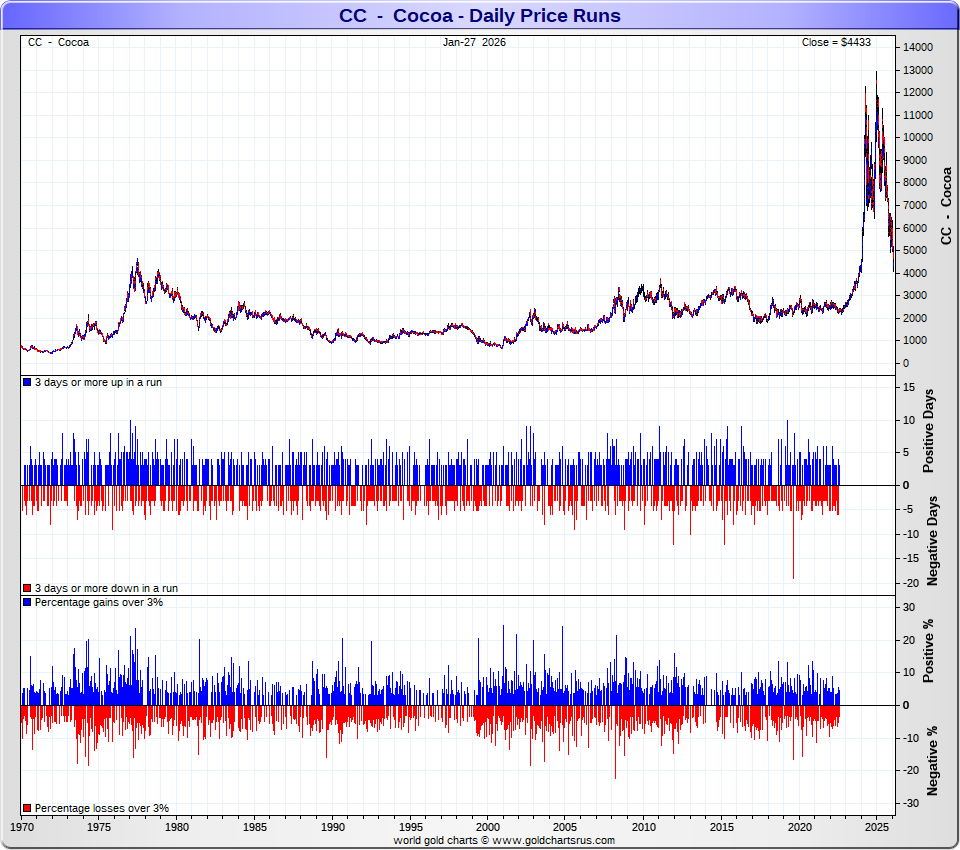Click the 1980 year label on the time axis
The image size is (960, 850).
pos(177,827)
